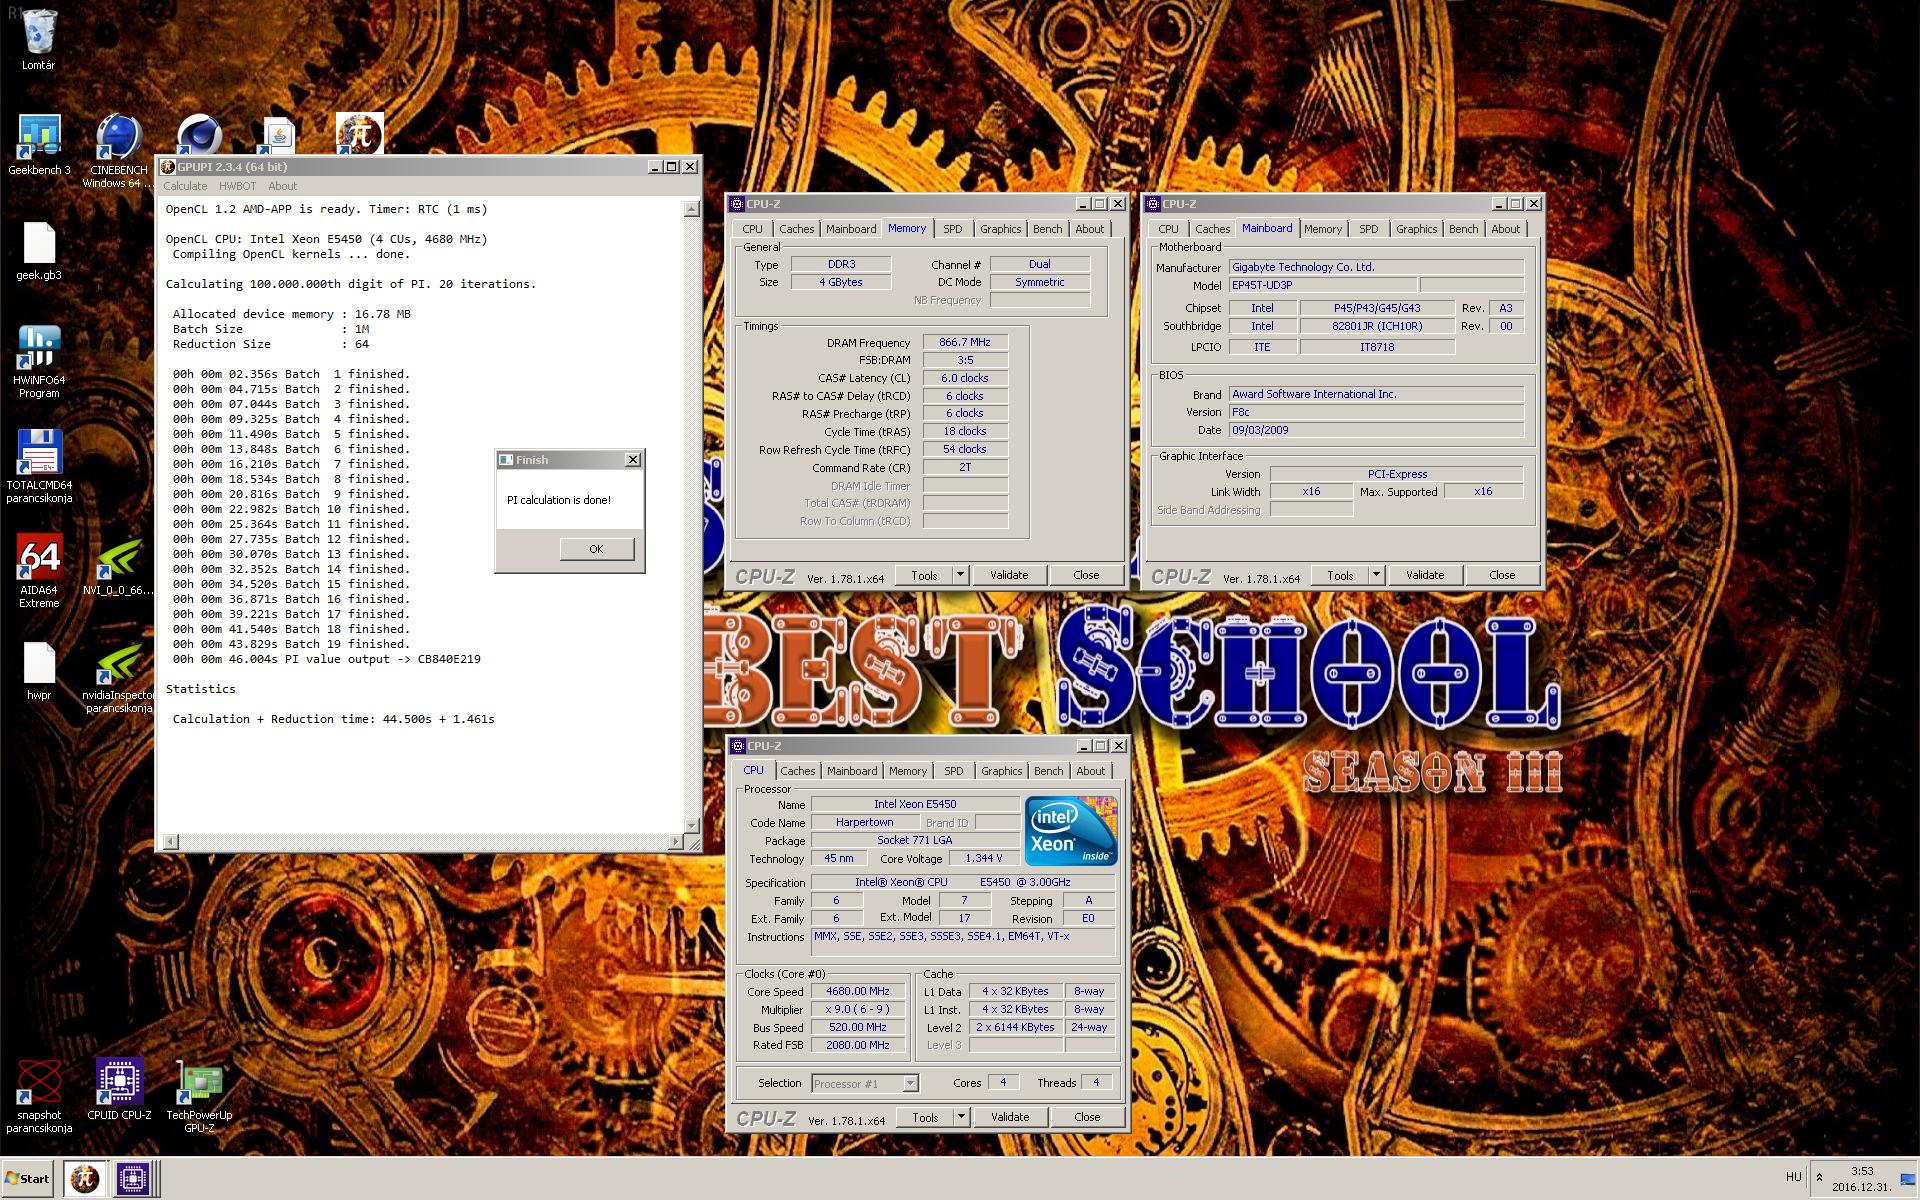Show hidden tray icons arrow
1920x1200 pixels.
pyautogui.click(x=1819, y=1178)
